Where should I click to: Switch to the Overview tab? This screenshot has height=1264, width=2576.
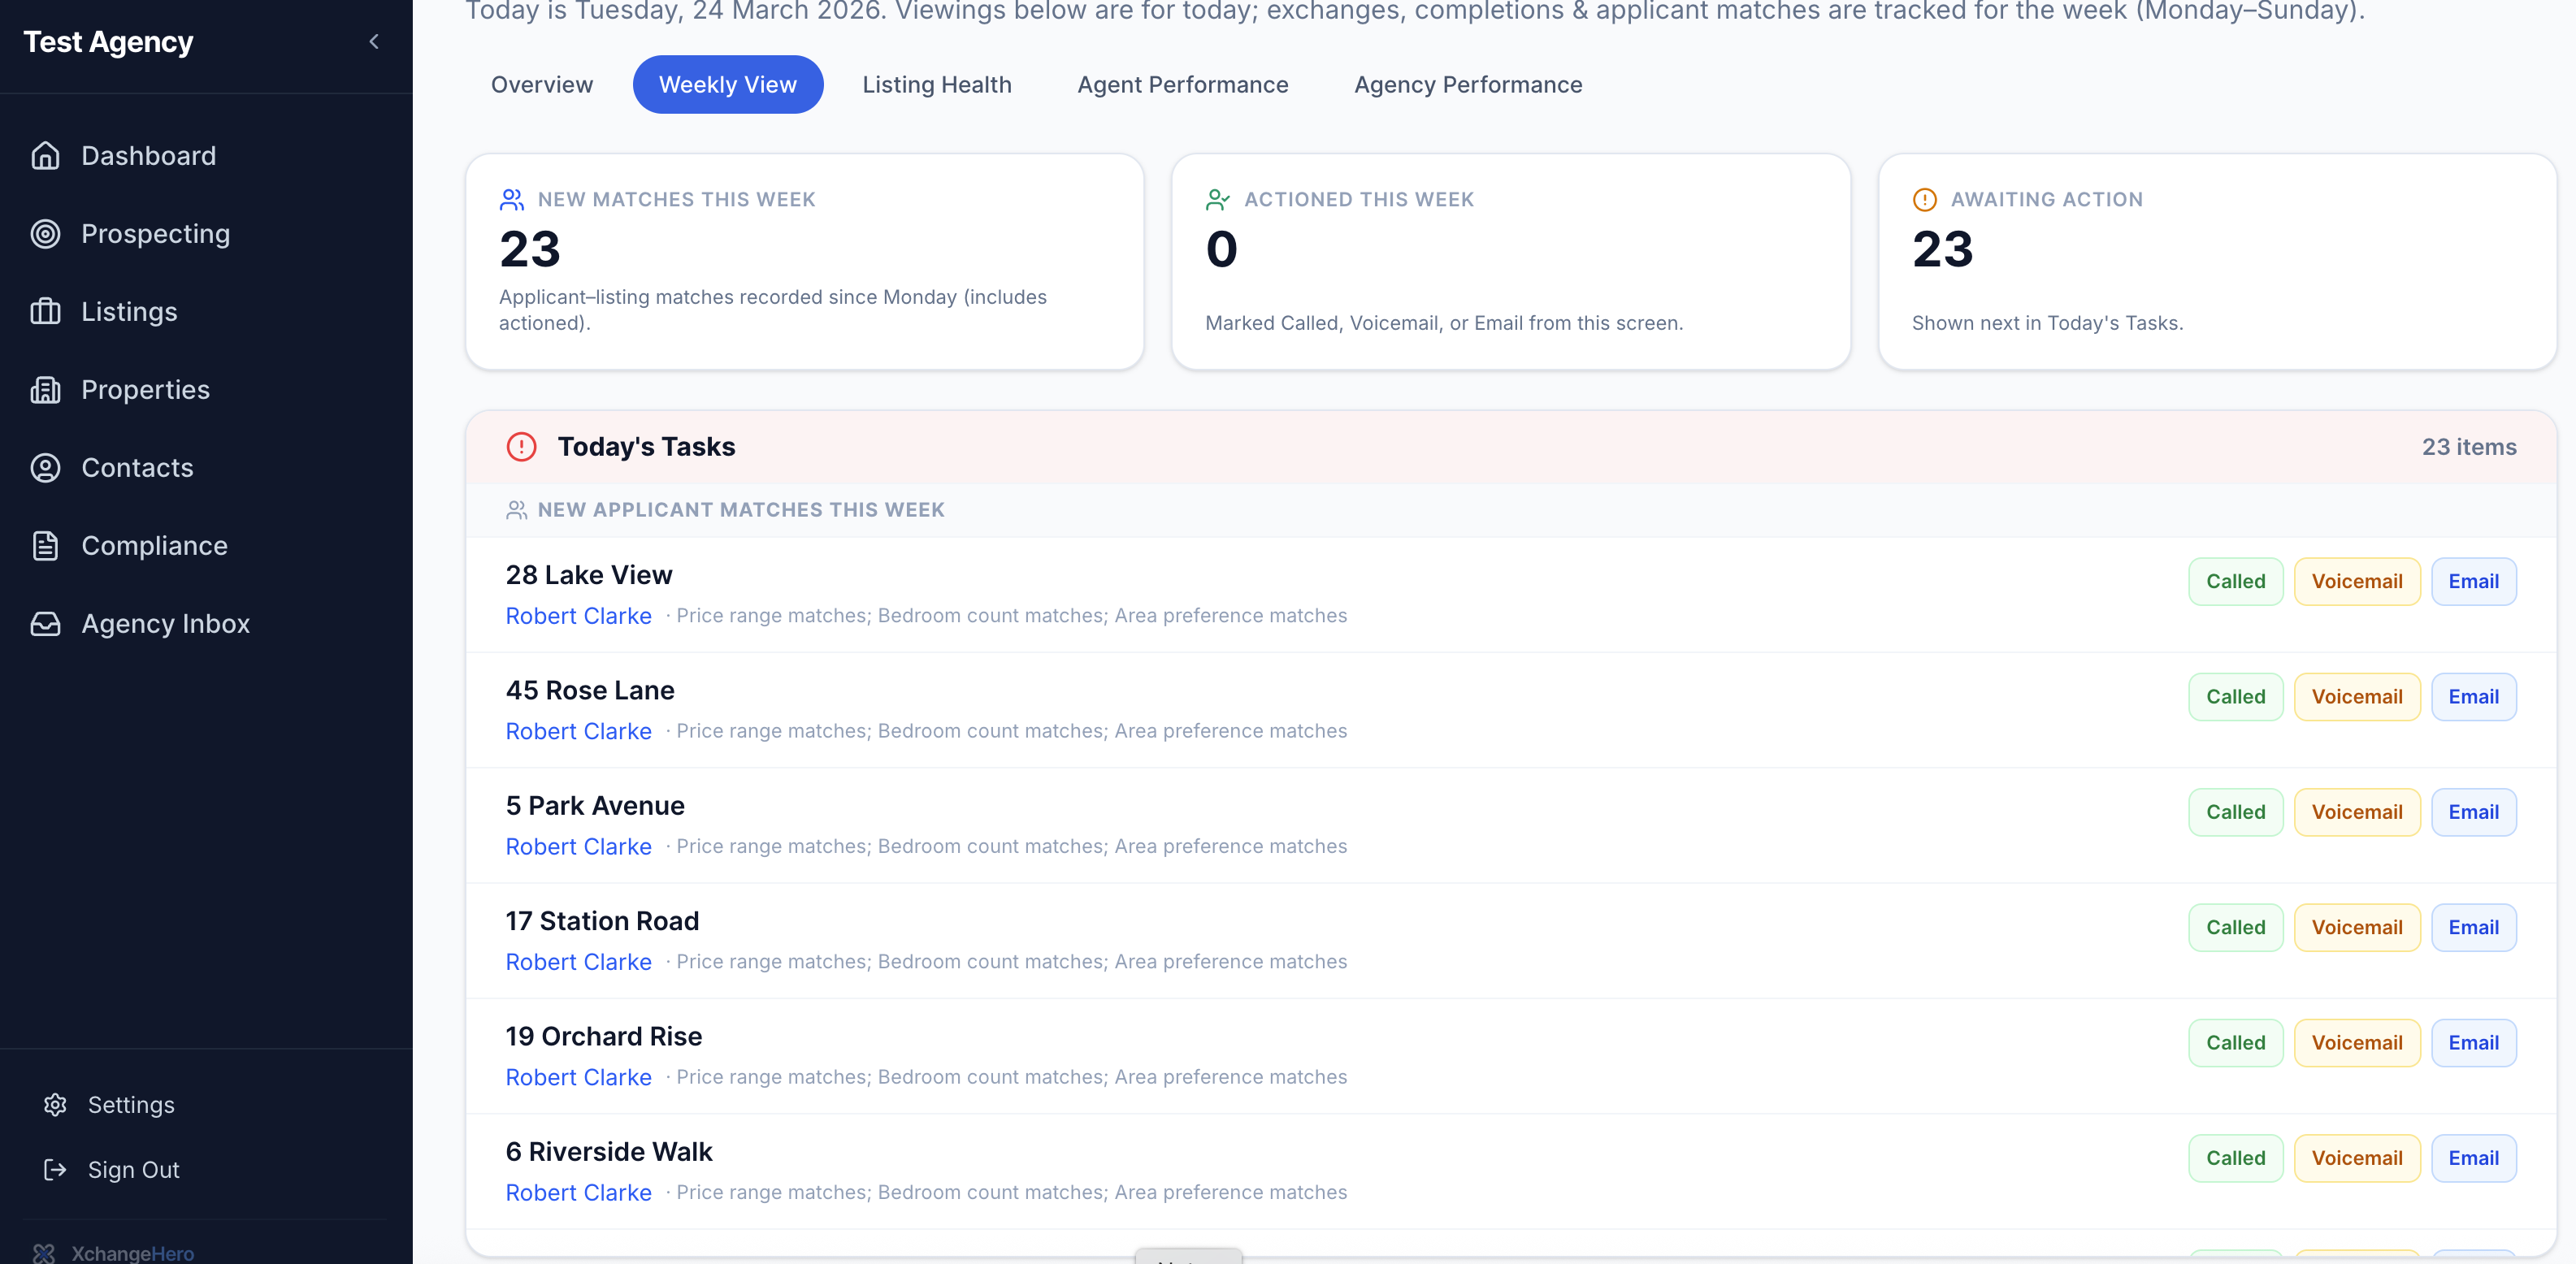click(541, 84)
